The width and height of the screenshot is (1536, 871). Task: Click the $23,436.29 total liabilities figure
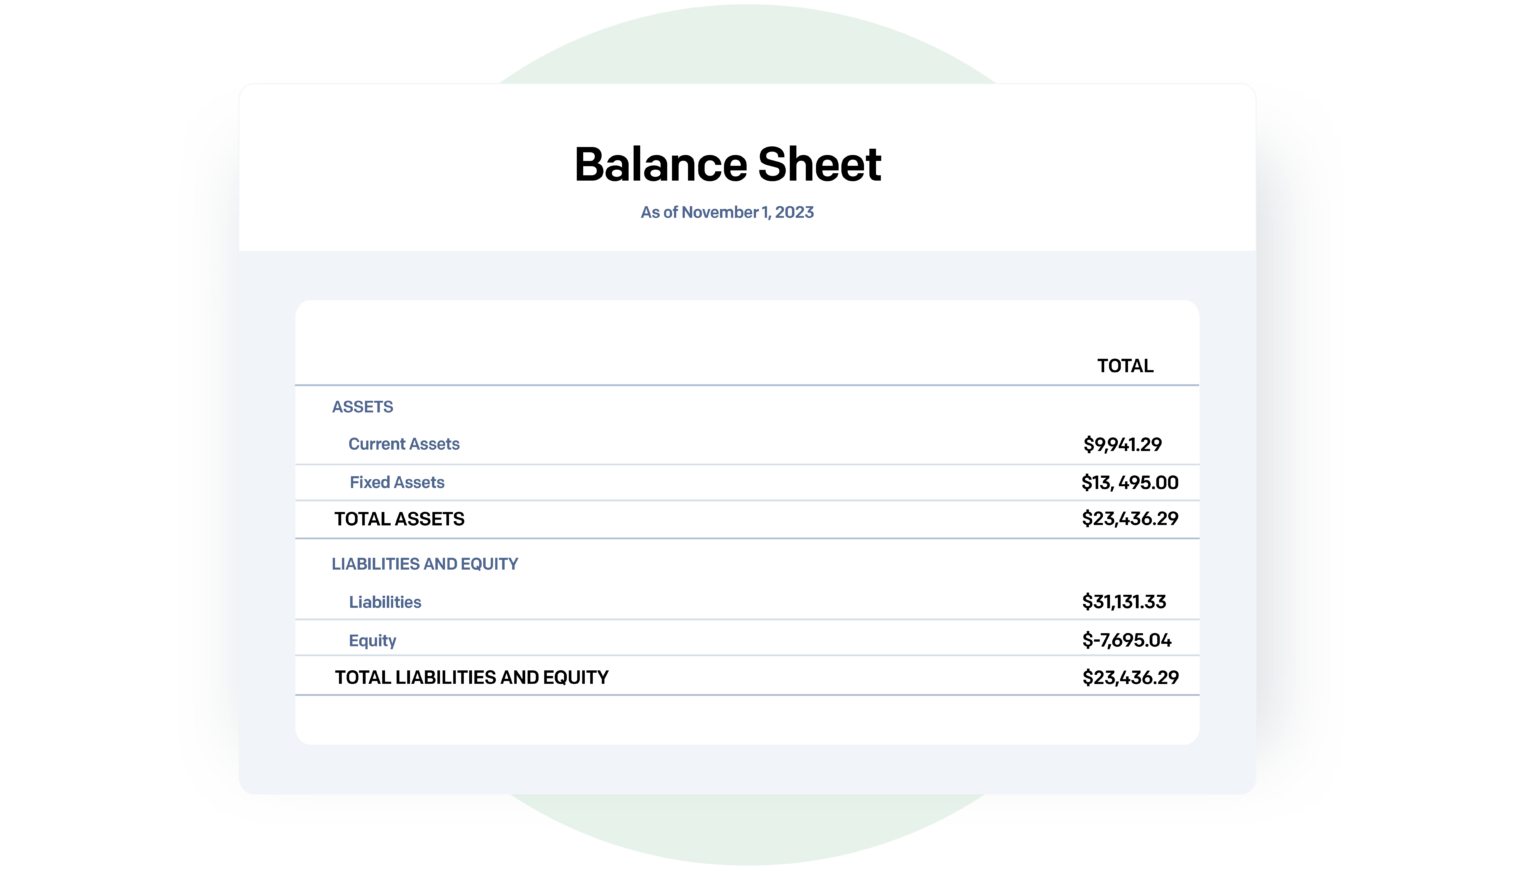tap(1130, 677)
